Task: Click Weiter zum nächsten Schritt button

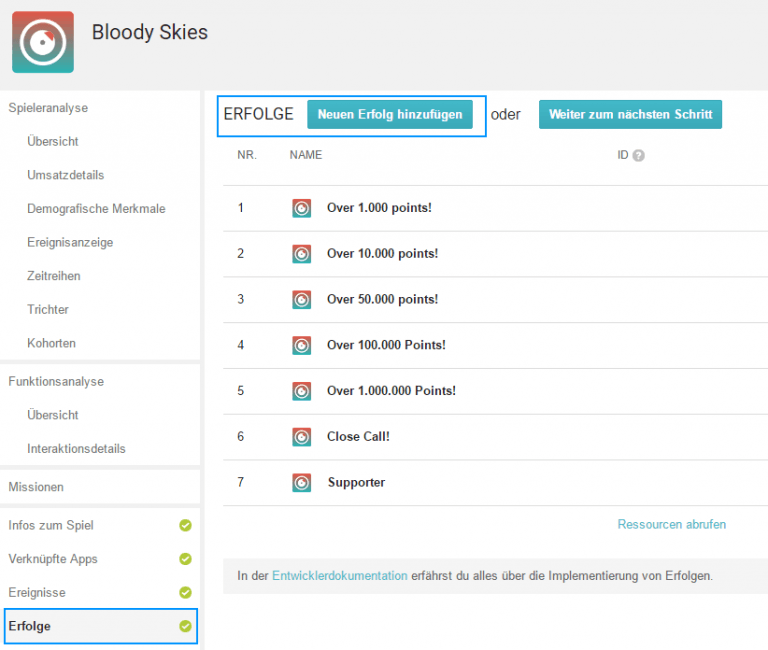Action: (x=630, y=115)
